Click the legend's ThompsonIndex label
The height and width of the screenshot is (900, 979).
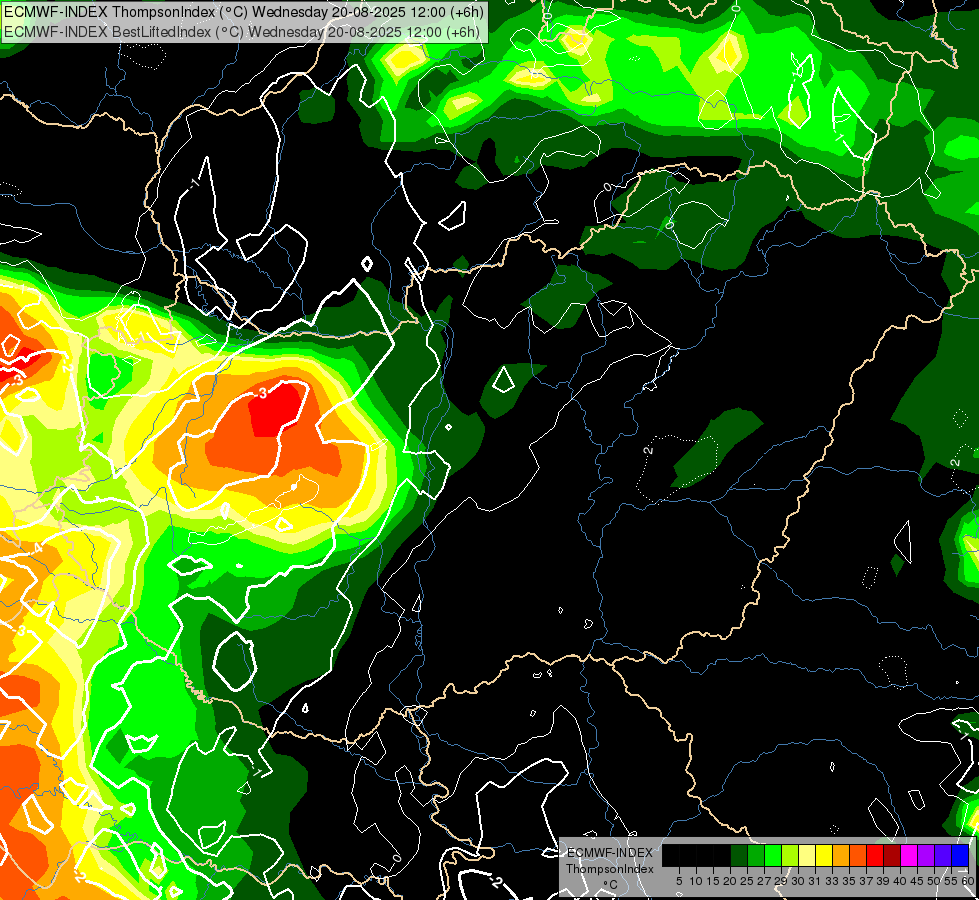point(610,869)
